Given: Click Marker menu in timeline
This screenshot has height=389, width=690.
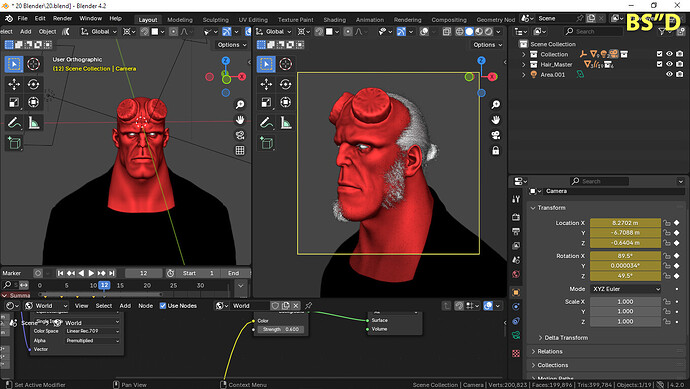Looking at the screenshot, I should pyautogui.click(x=11, y=273).
